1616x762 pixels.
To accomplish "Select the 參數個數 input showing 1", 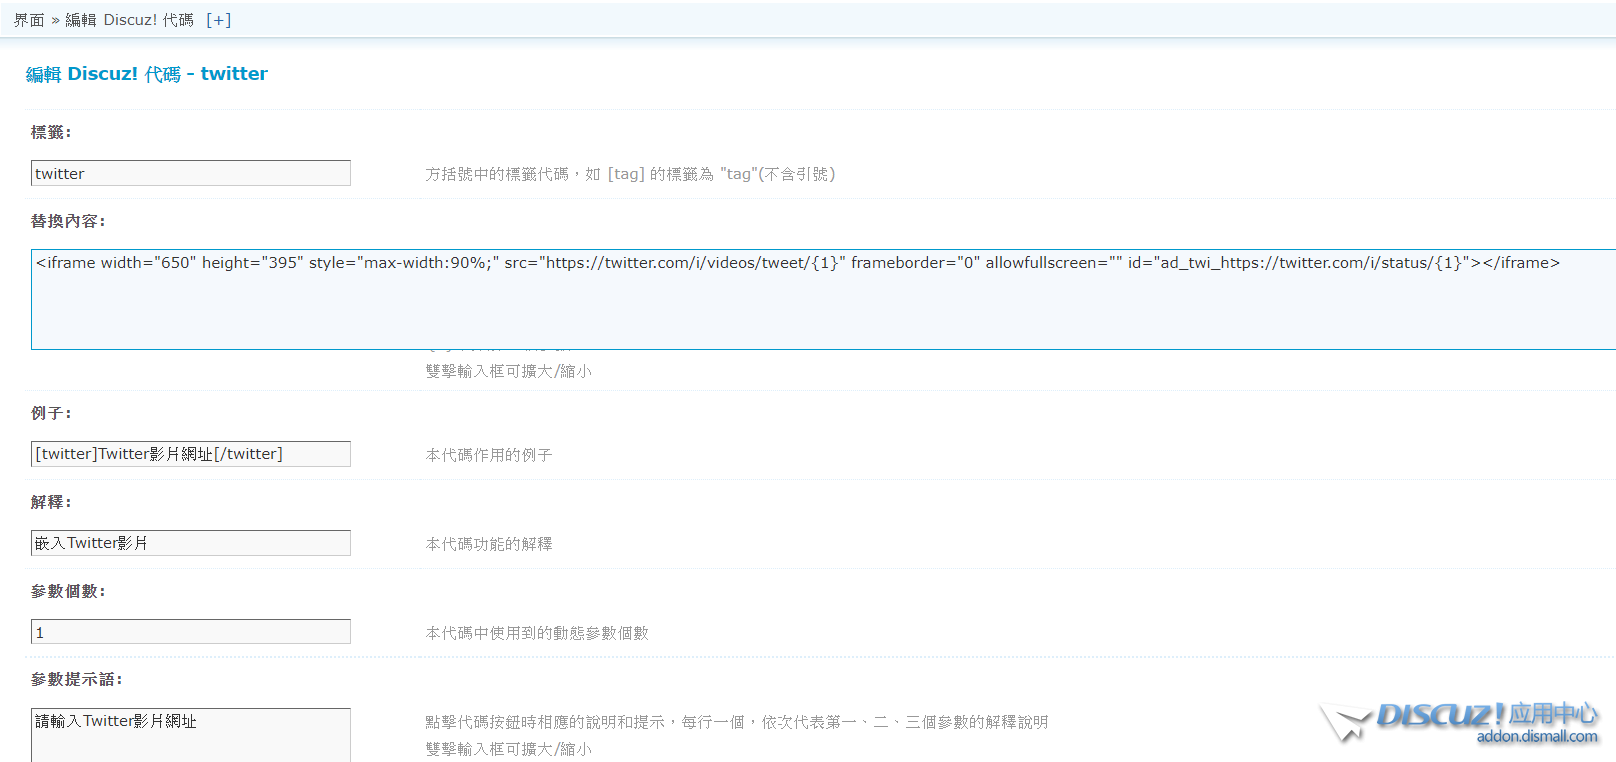I will tap(190, 632).
